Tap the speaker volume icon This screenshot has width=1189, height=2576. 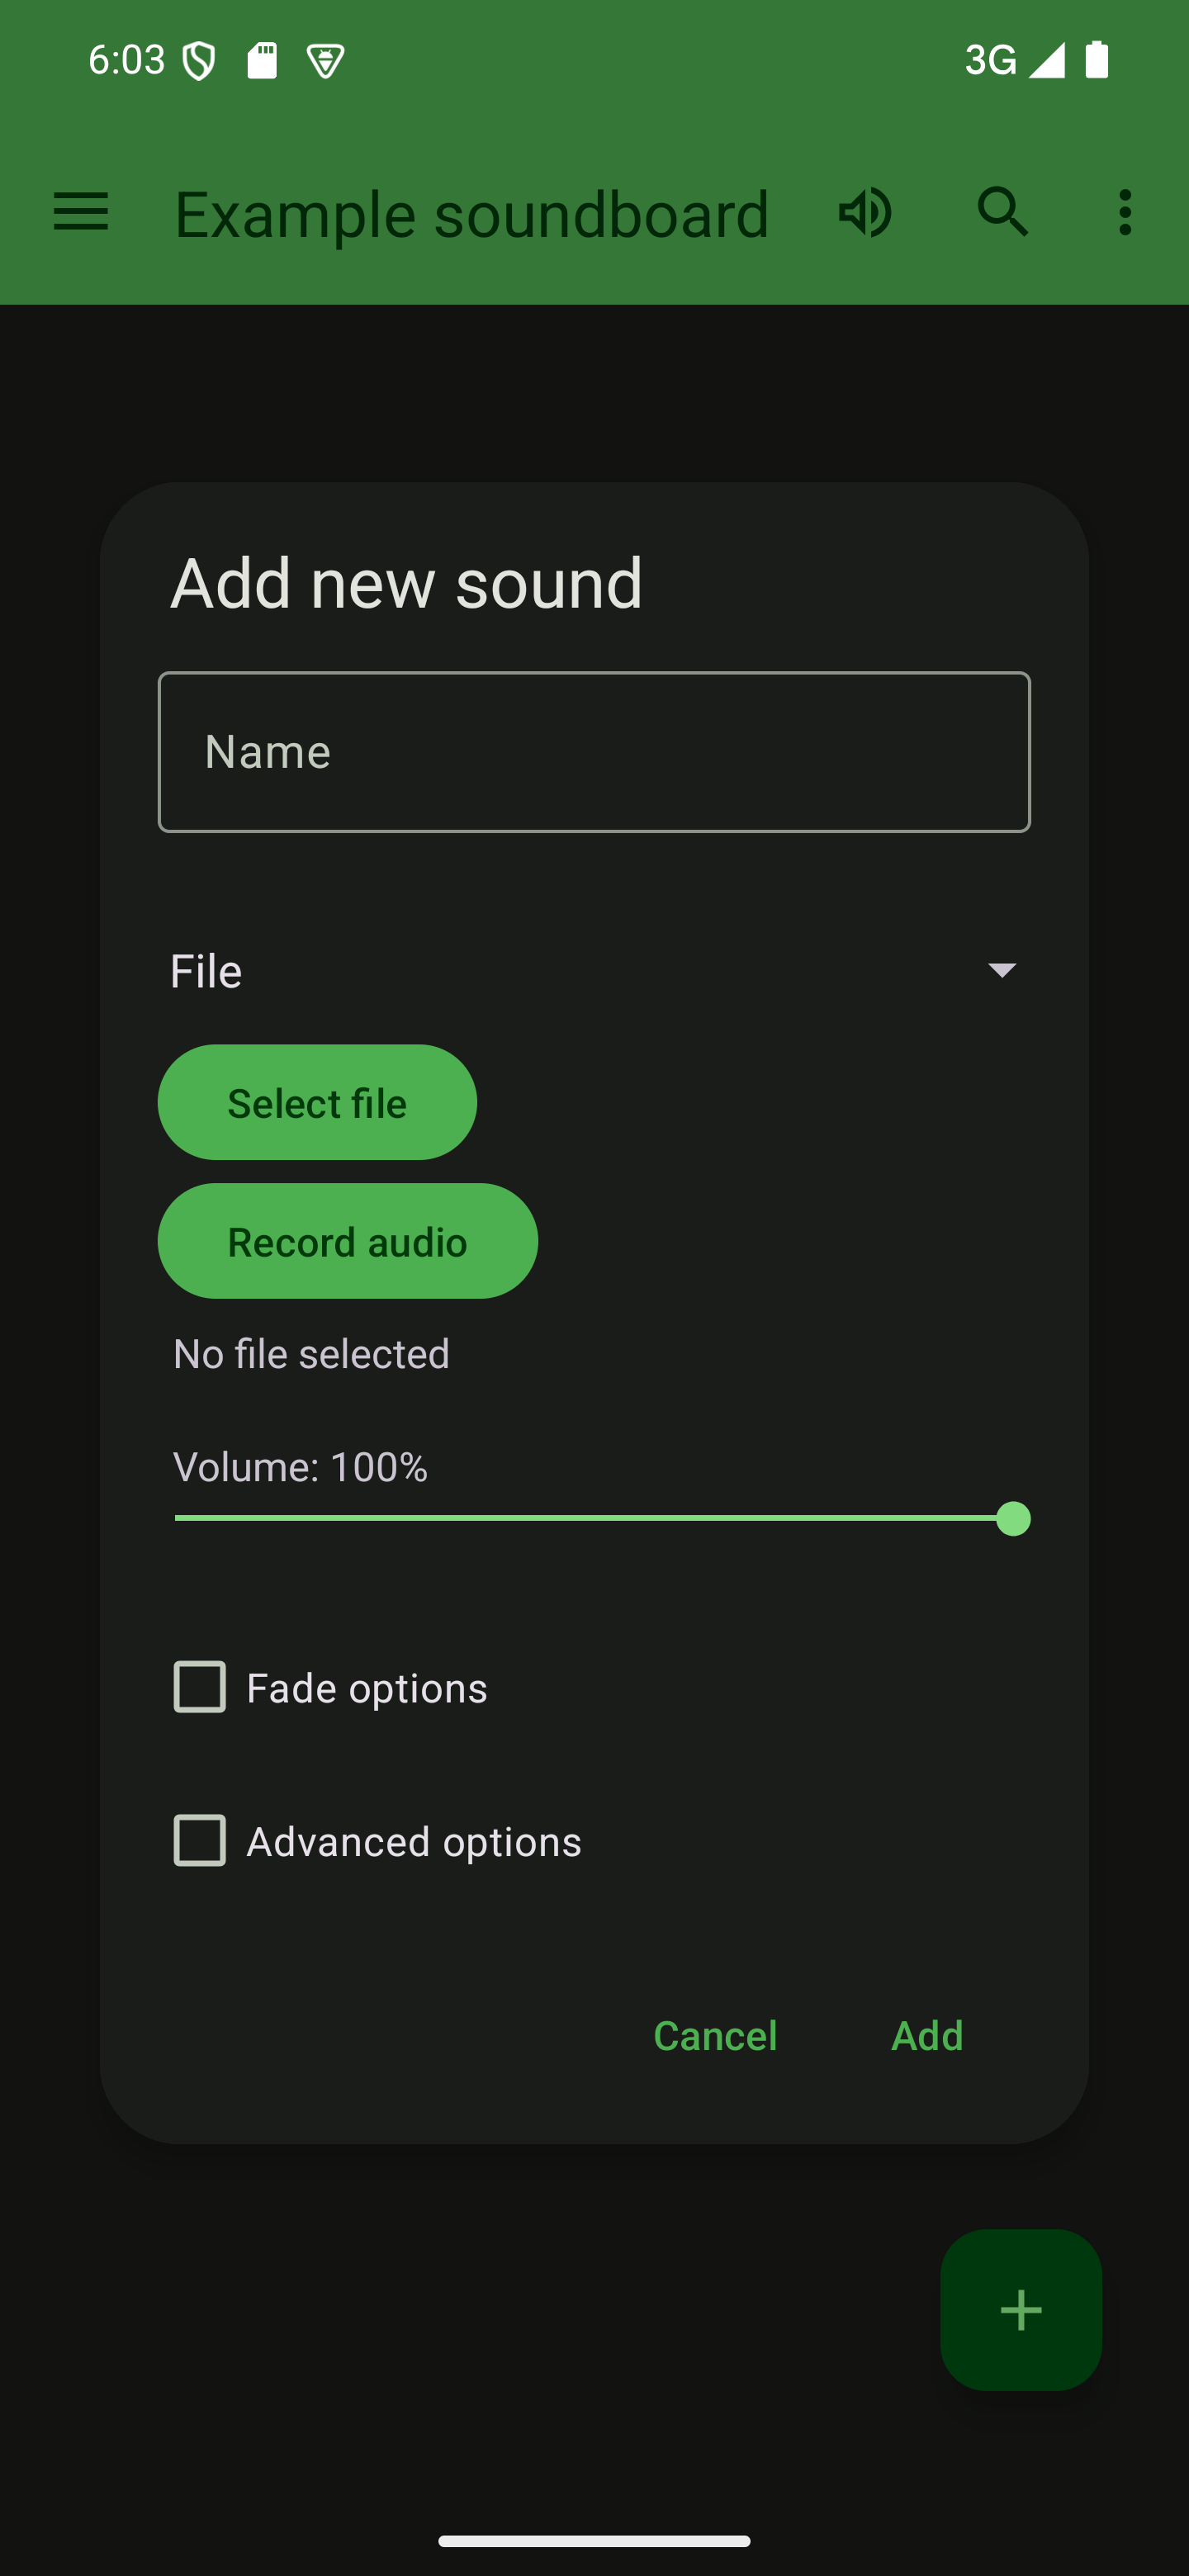click(x=865, y=212)
